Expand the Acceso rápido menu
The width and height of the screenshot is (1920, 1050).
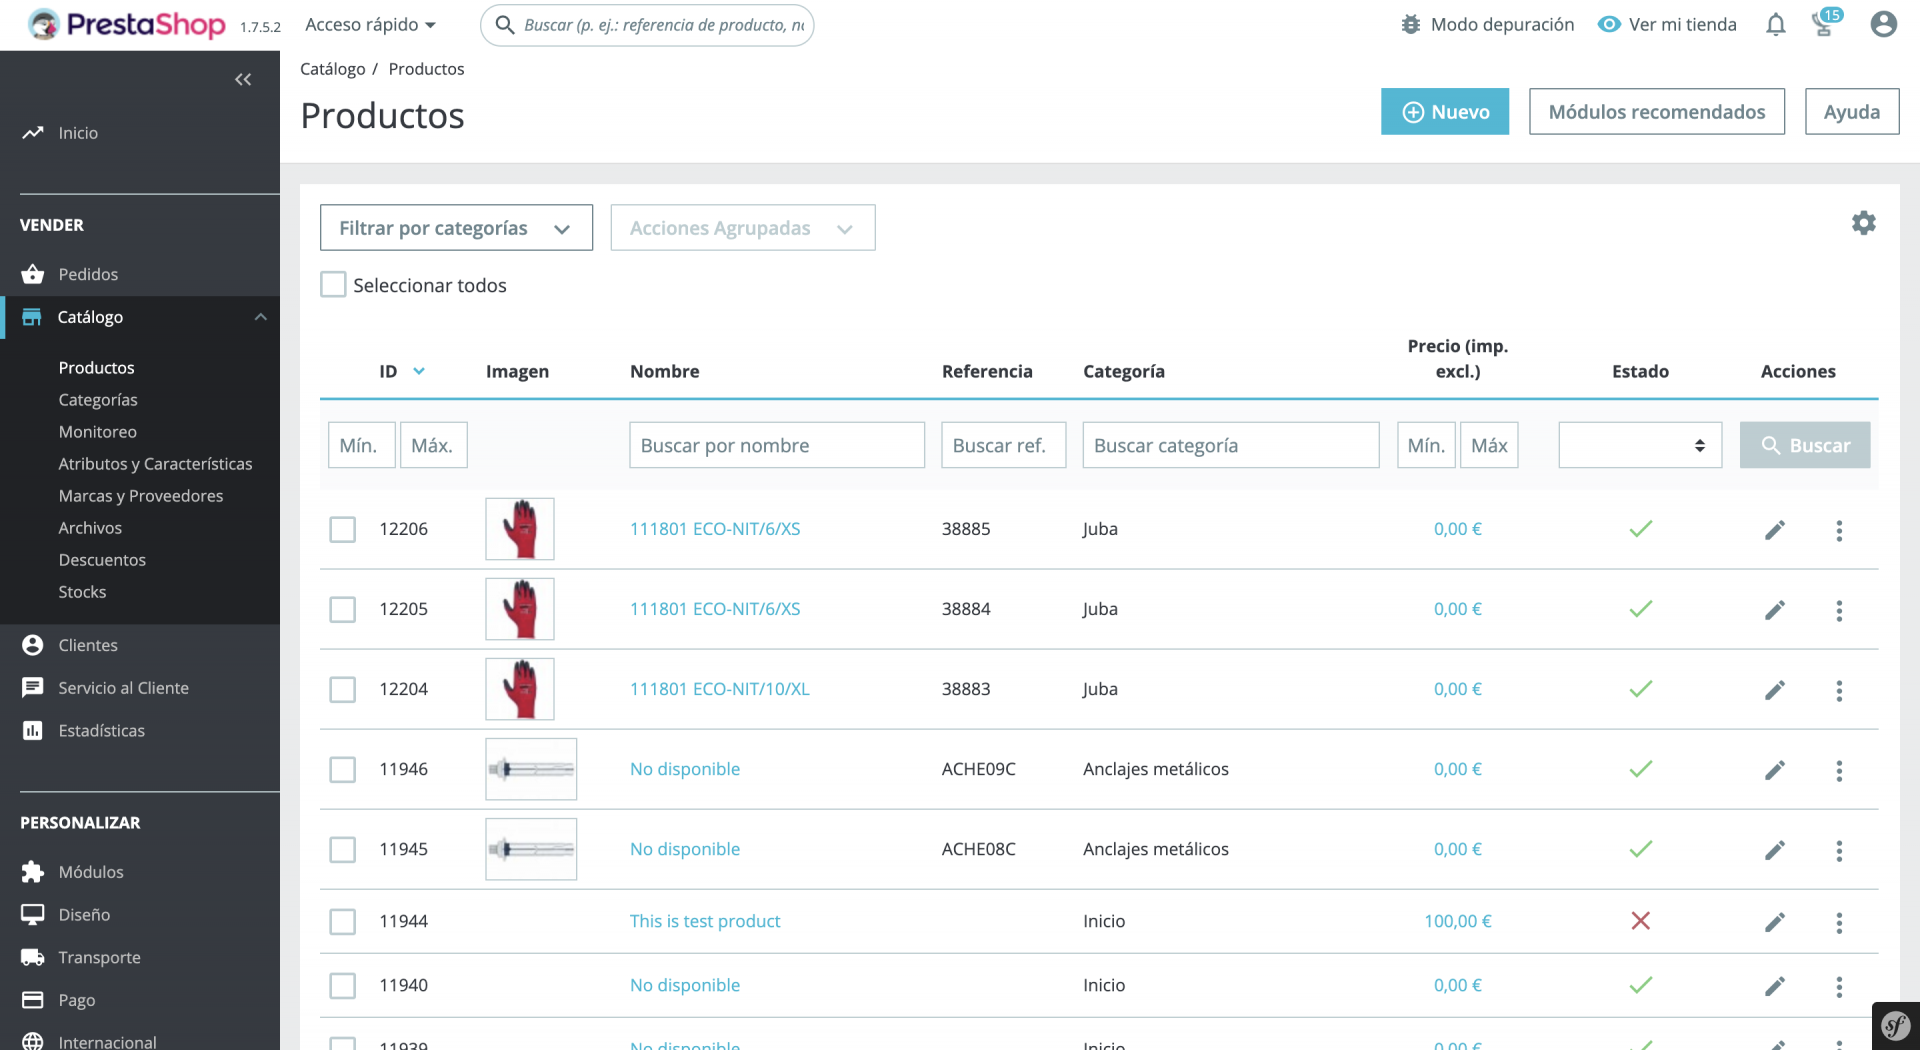click(x=370, y=24)
